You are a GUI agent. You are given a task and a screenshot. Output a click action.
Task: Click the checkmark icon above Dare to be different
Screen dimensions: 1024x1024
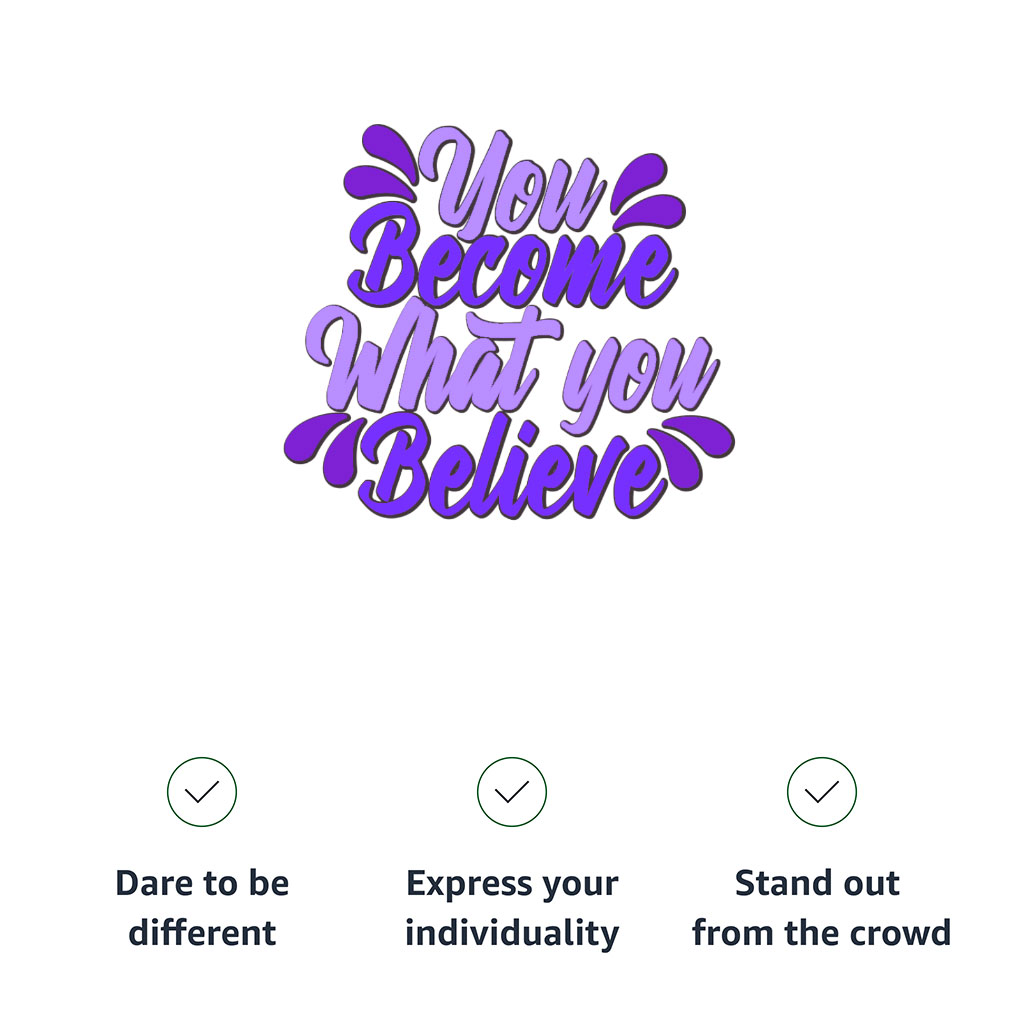pyautogui.click(x=202, y=792)
